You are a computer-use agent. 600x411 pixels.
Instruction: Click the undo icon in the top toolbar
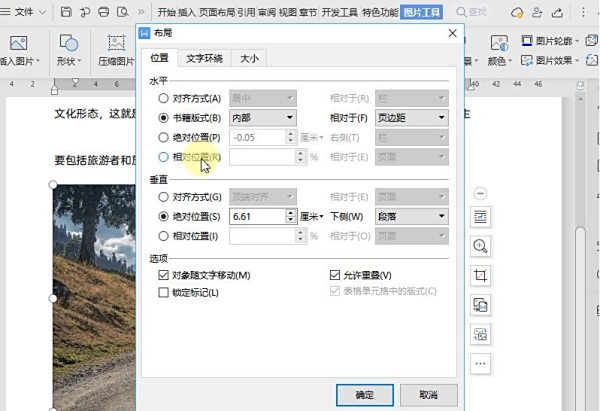tap(85, 12)
